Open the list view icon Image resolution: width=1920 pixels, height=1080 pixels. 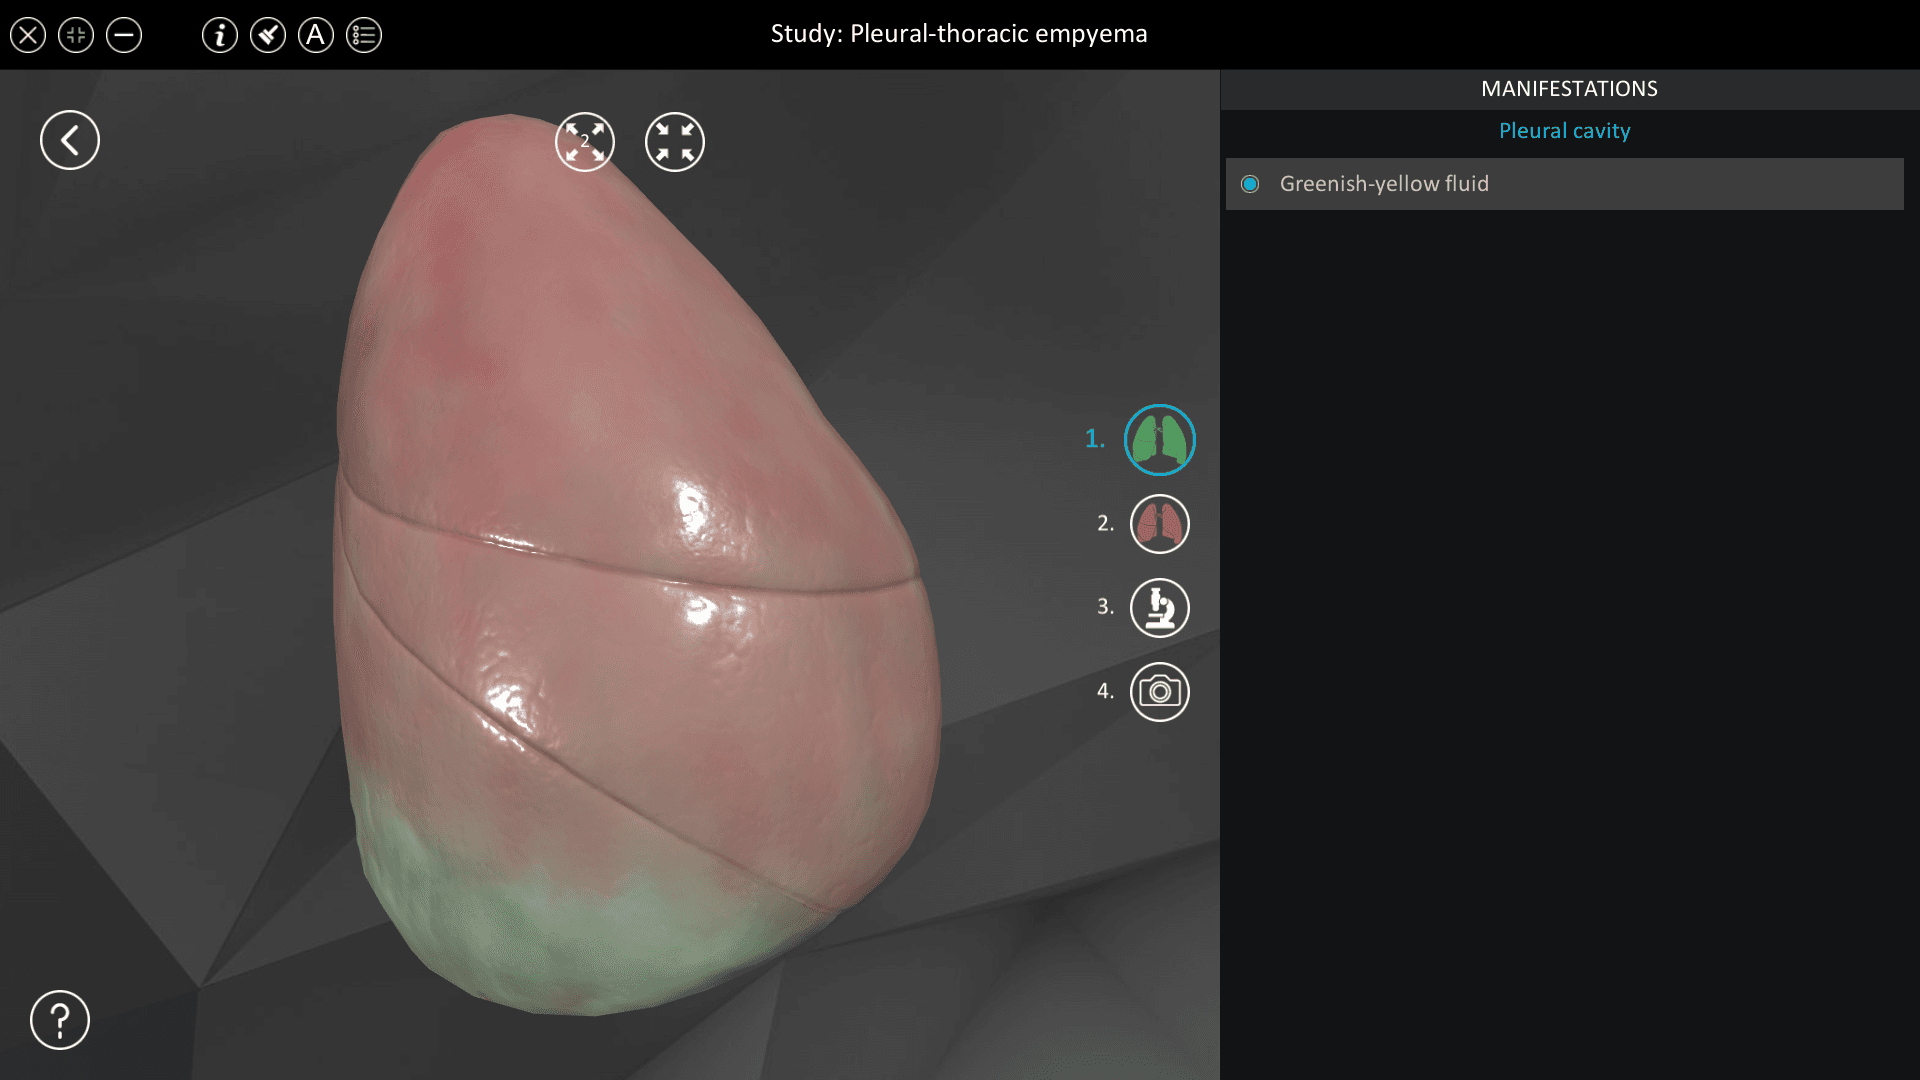(364, 36)
